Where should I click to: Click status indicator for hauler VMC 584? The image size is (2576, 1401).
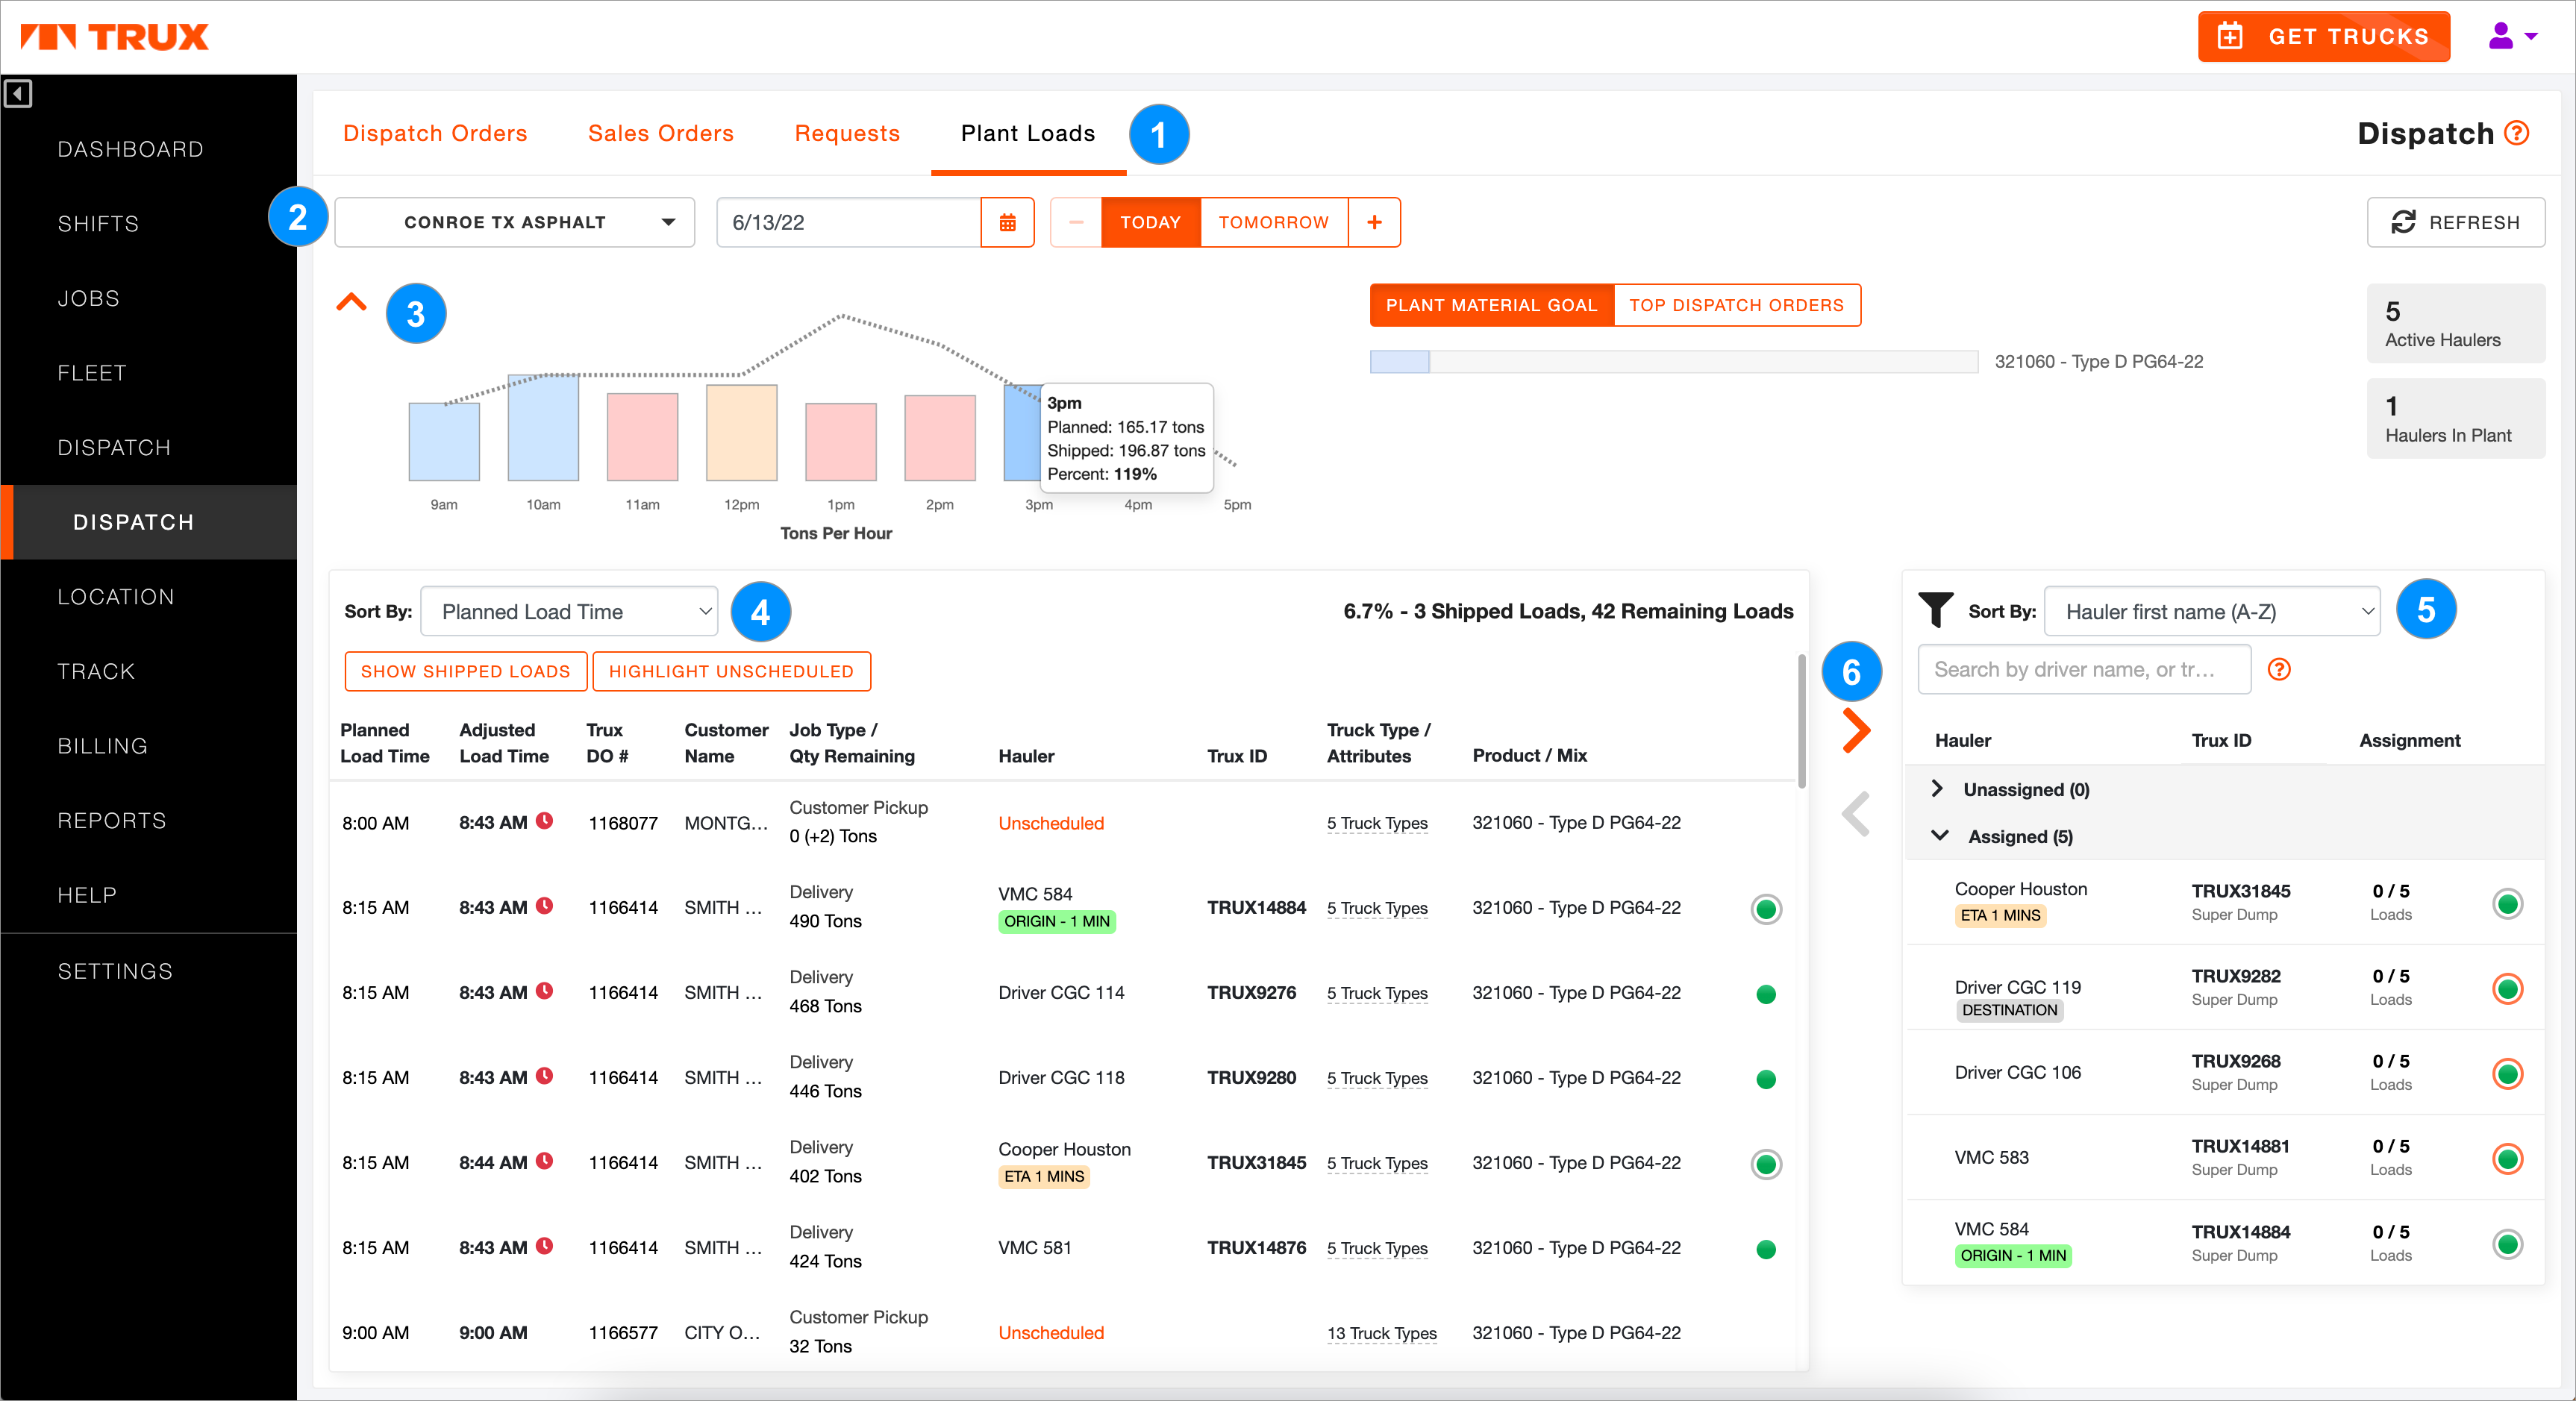coord(2507,1244)
